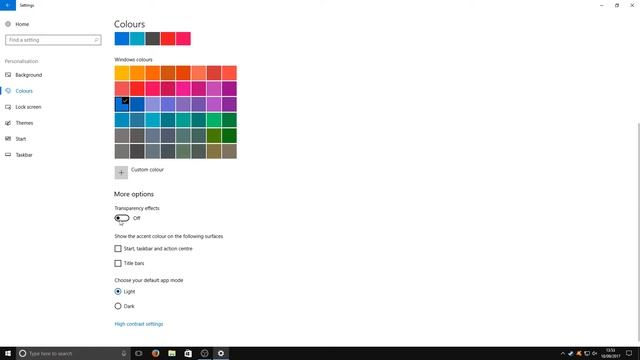Click the Settings gear icon in the taskbar
The height and width of the screenshot is (360, 640).
[221, 353]
